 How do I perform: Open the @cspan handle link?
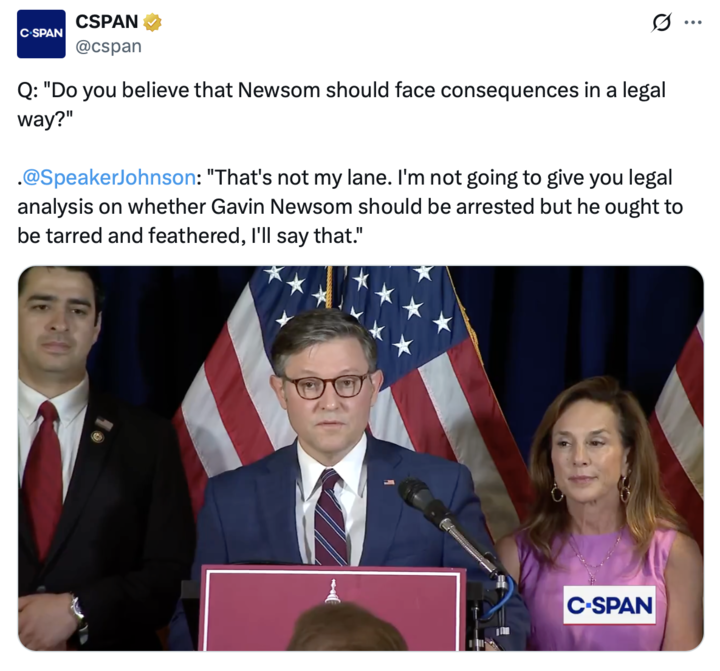[x=108, y=46]
